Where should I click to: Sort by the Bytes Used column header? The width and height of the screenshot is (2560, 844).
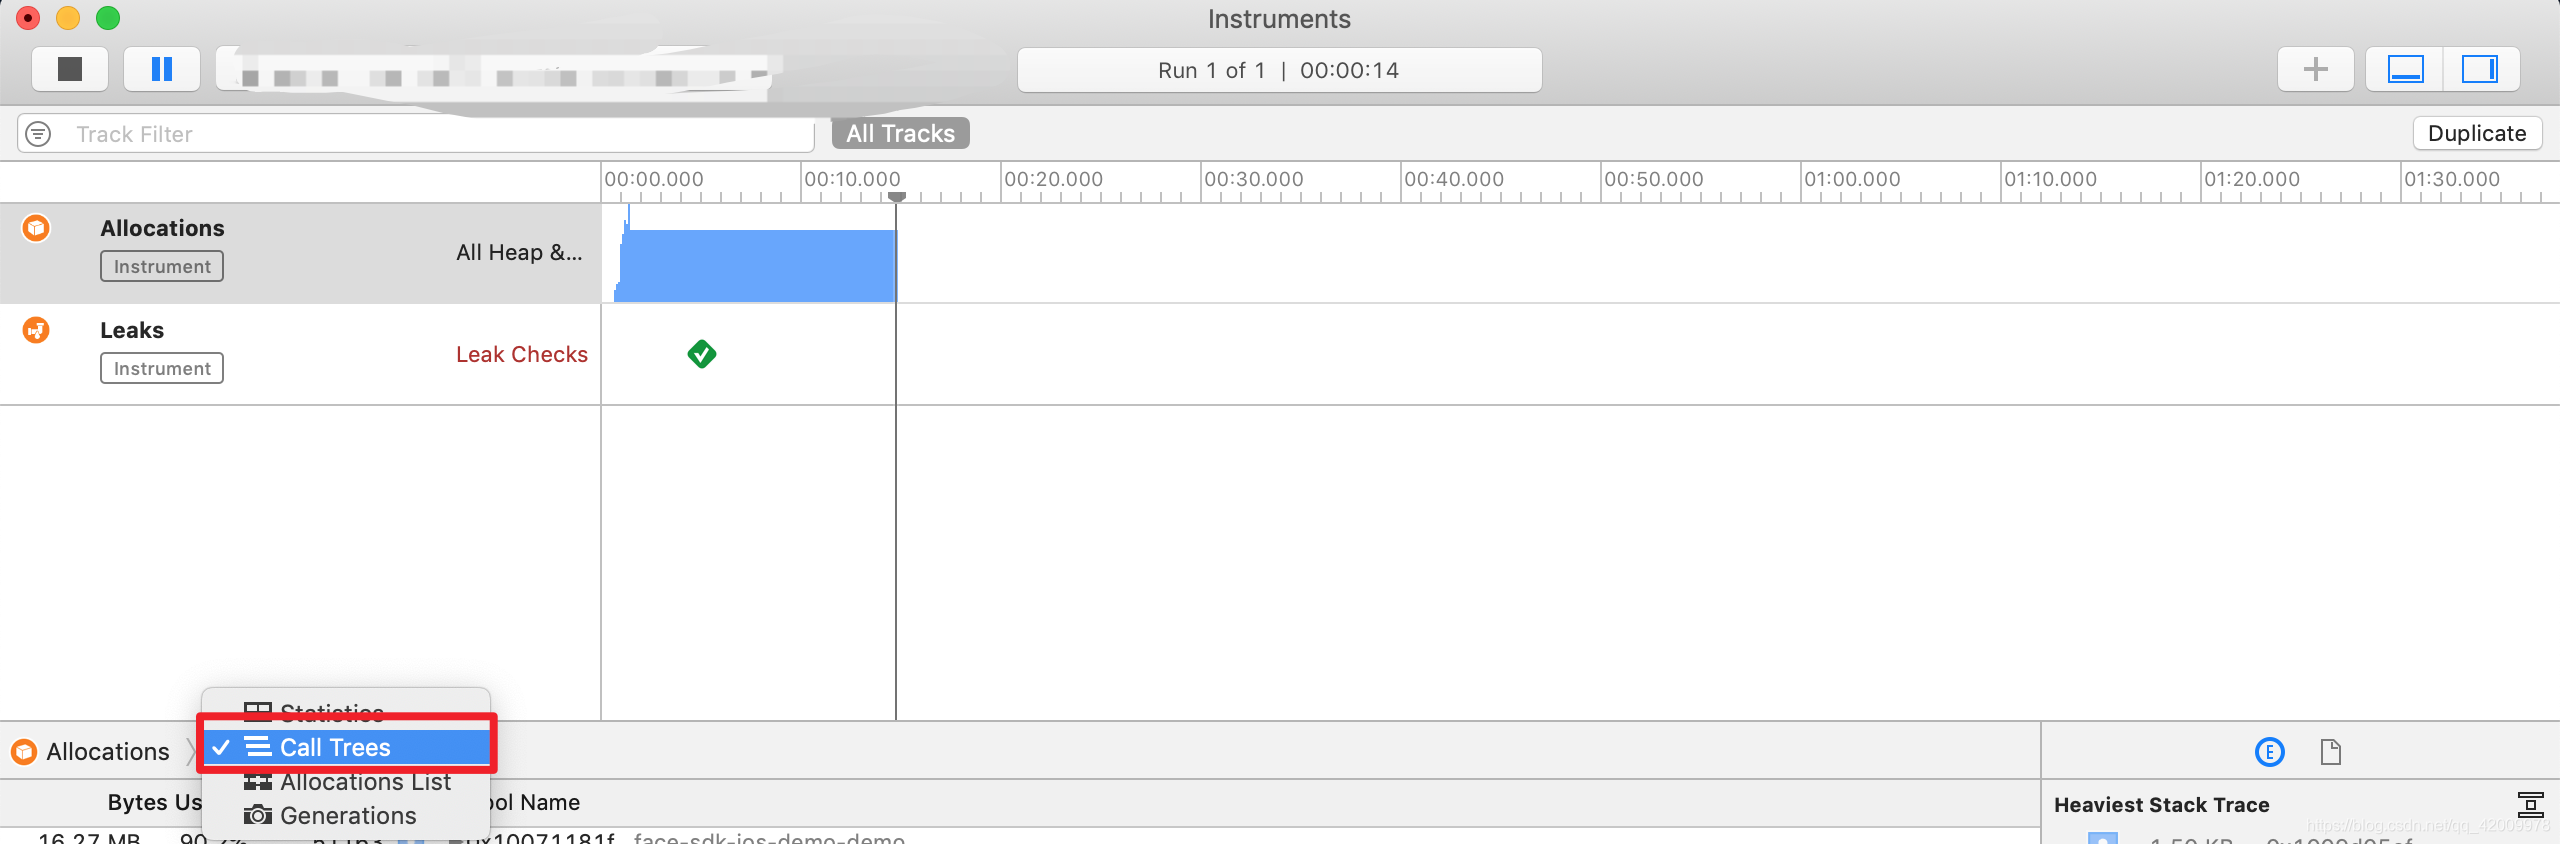(155, 803)
